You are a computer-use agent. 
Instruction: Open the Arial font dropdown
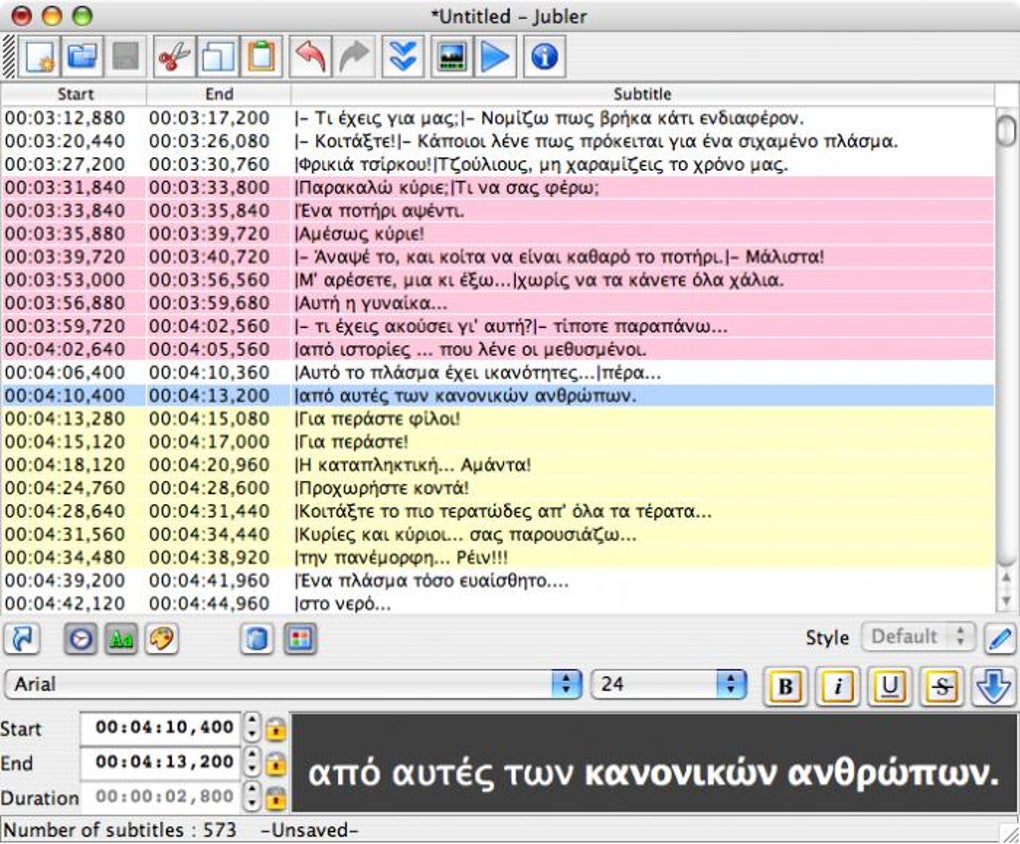(293, 684)
